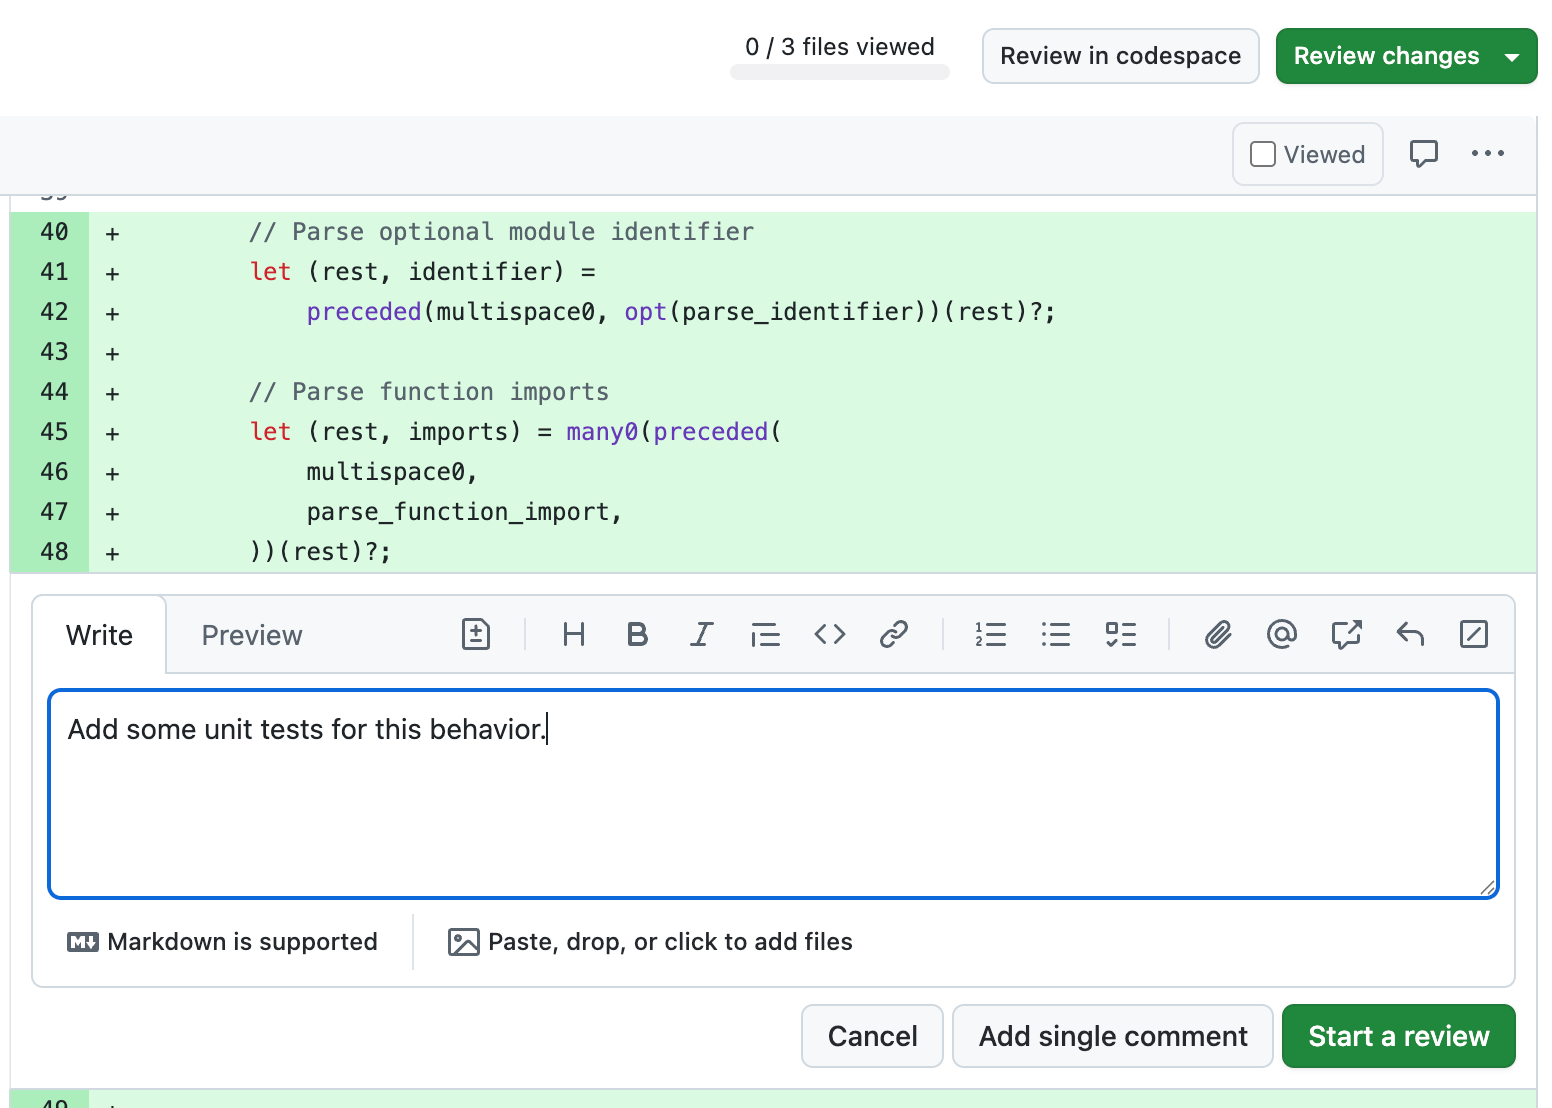Viewport: 1552px width, 1108px height.
Task: Open Review in codespace
Action: click(x=1120, y=56)
